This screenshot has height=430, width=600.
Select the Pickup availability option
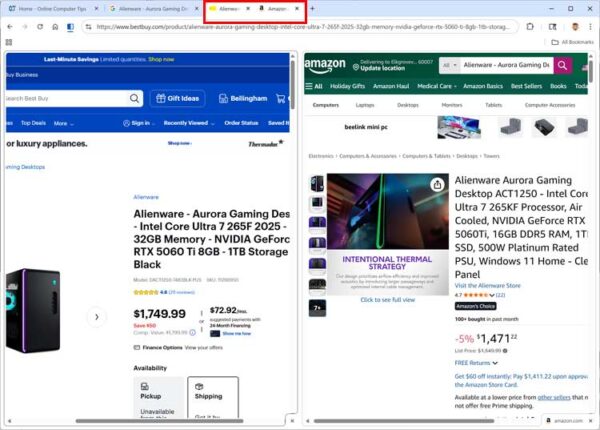pos(159,397)
